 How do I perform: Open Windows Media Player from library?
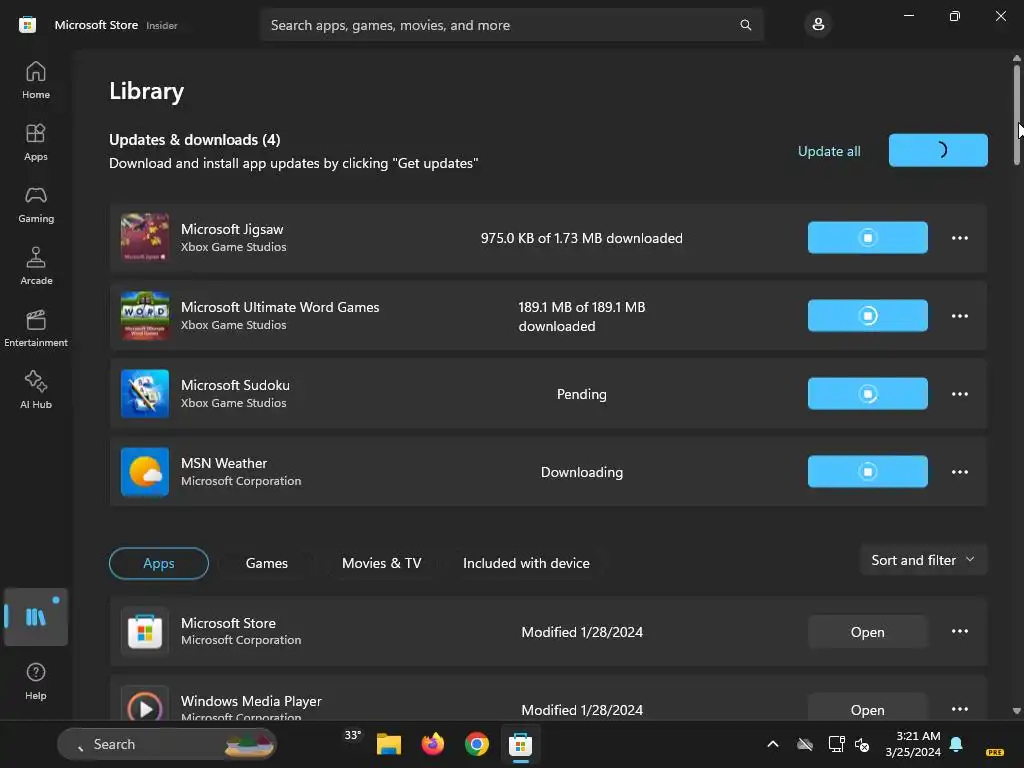867,707
